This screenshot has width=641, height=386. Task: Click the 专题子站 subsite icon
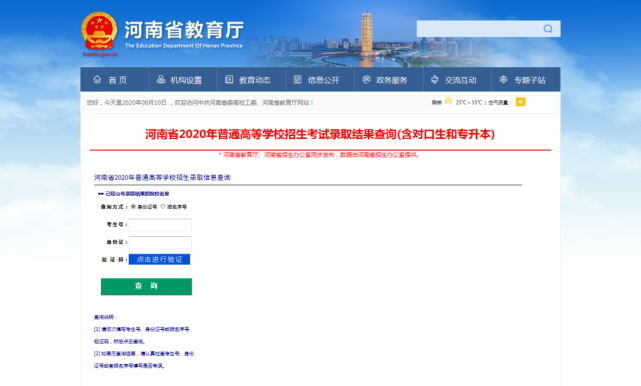pyautogui.click(x=504, y=79)
